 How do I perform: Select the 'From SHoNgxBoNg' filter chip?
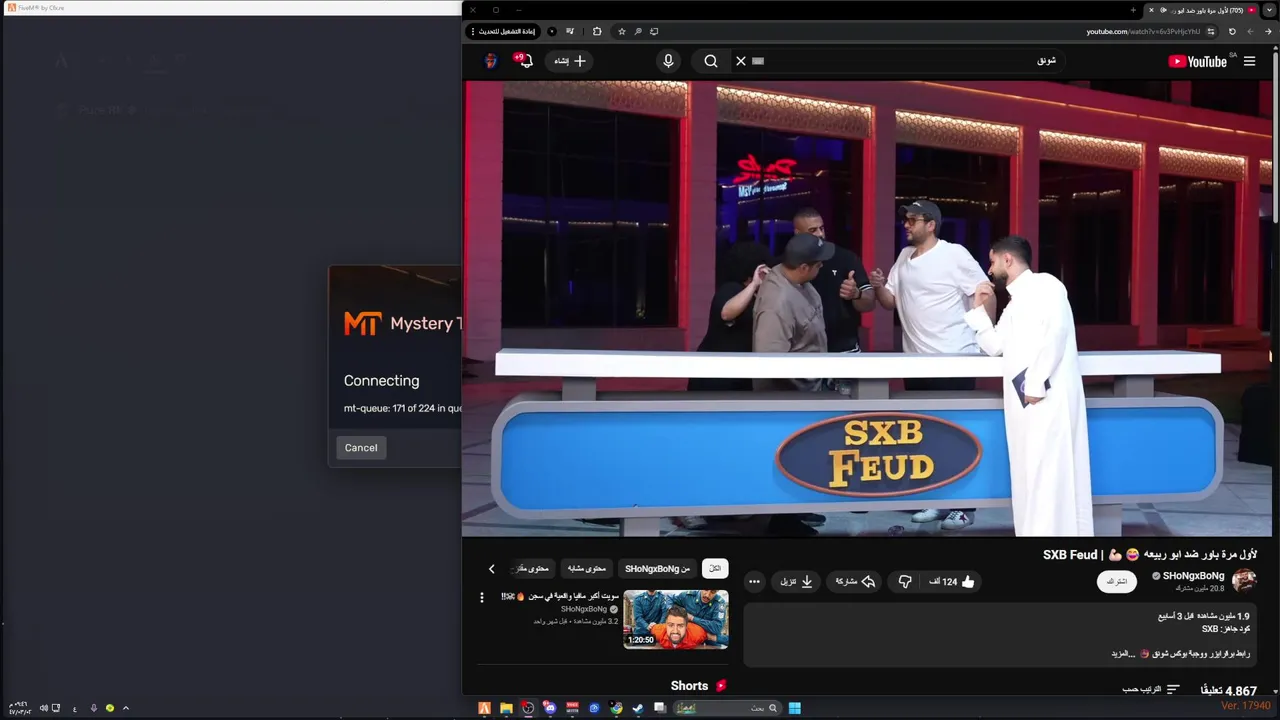658,568
